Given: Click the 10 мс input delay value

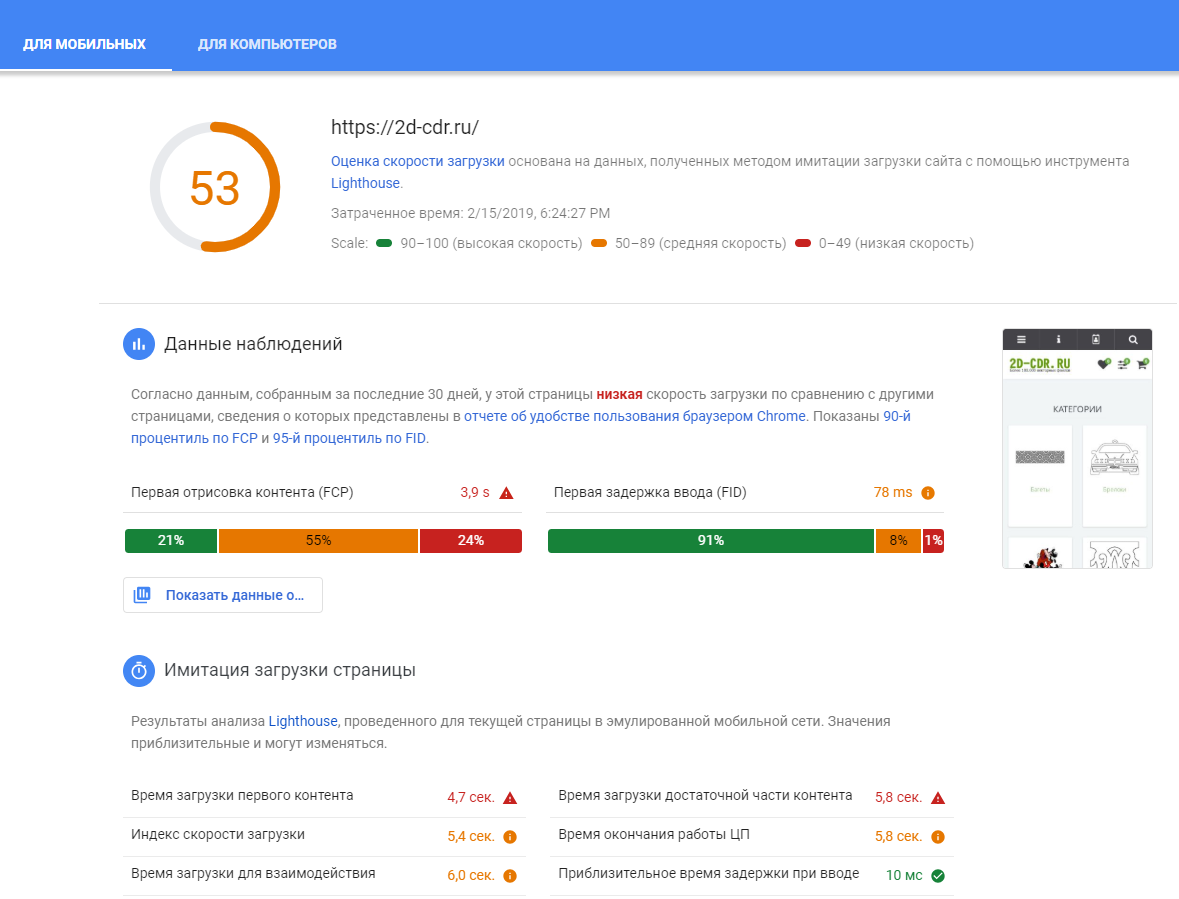Looking at the screenshot, I should (904, 875).
